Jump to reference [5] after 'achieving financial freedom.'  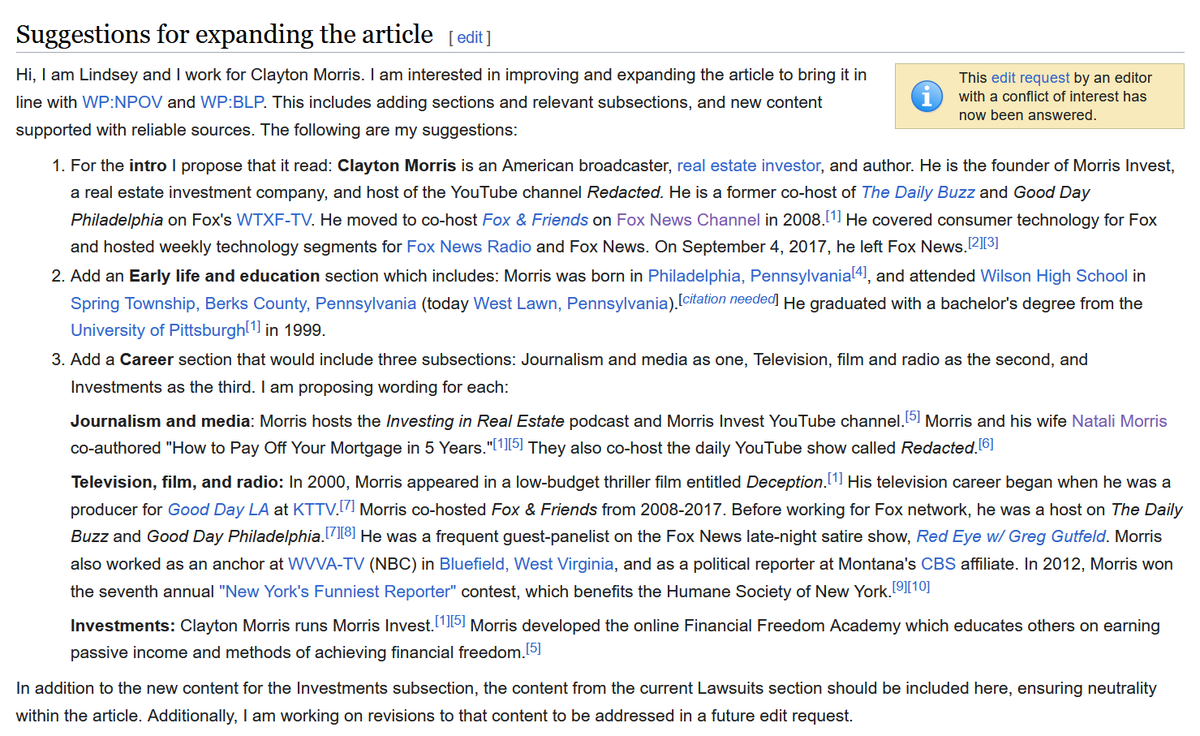[x=533, y=648]
